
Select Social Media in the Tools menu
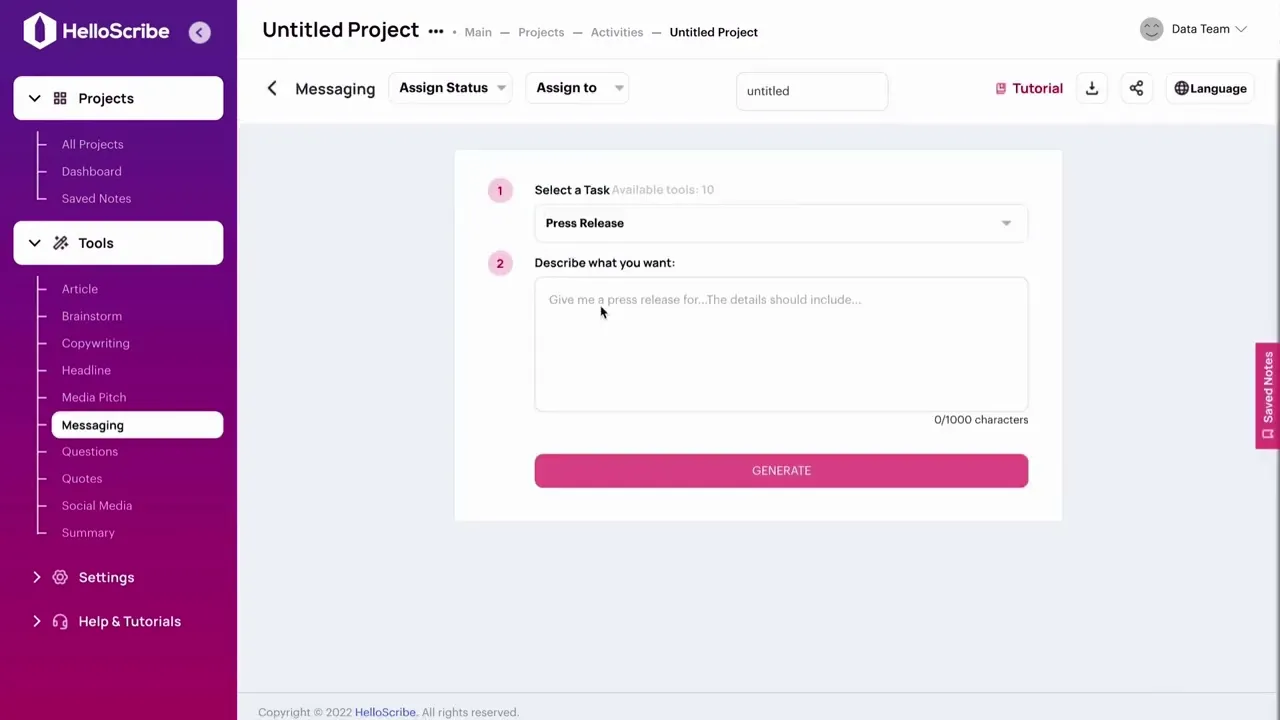[x=97, y=505]
